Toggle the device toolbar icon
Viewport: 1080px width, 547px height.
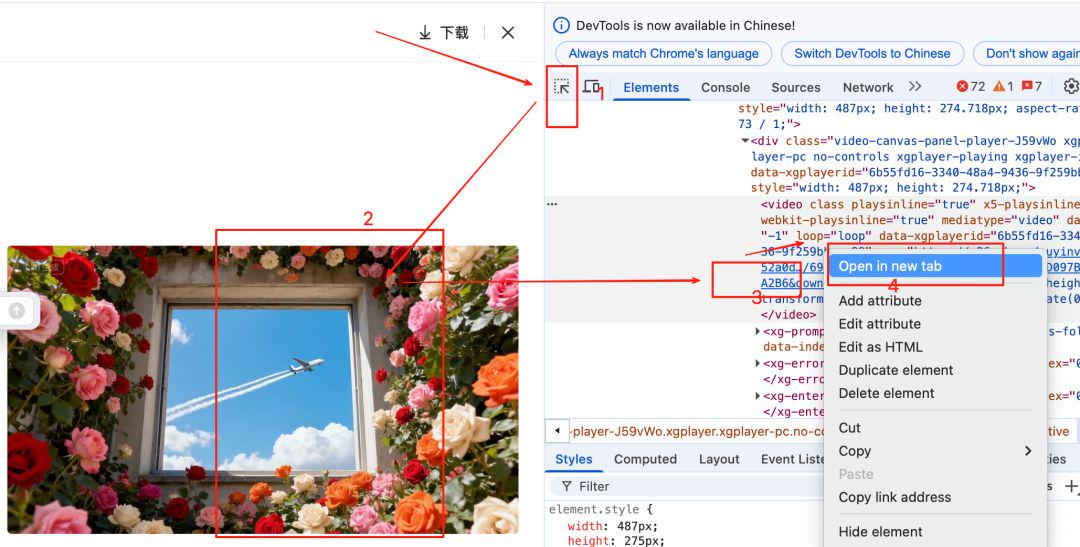[x=591, y=87]
